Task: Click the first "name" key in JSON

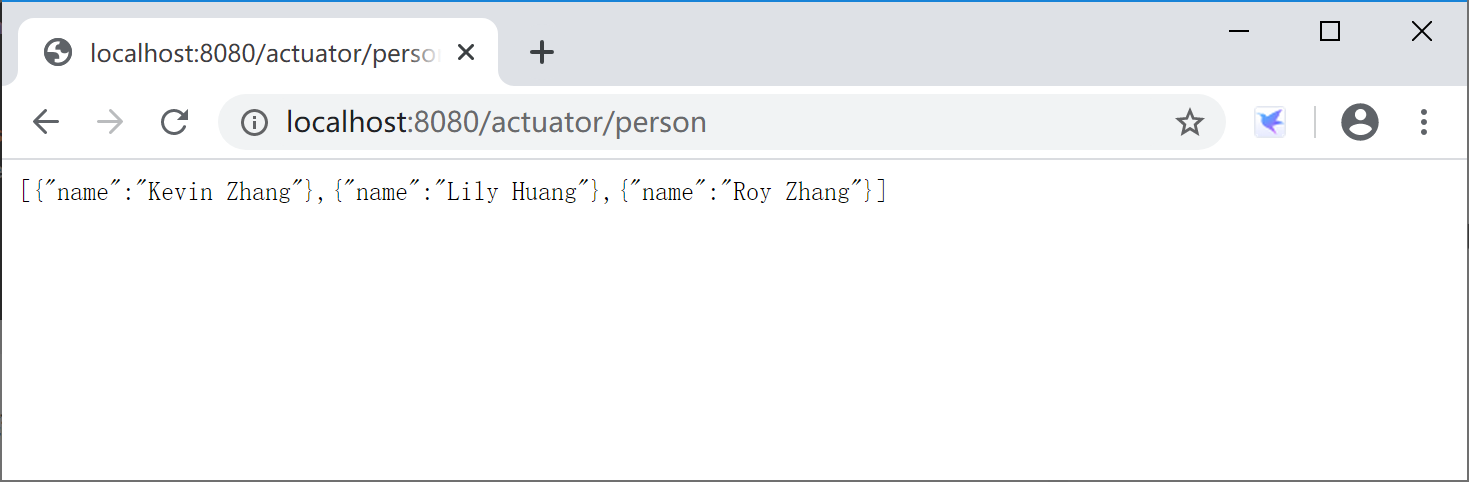Action: pos(83,192)
